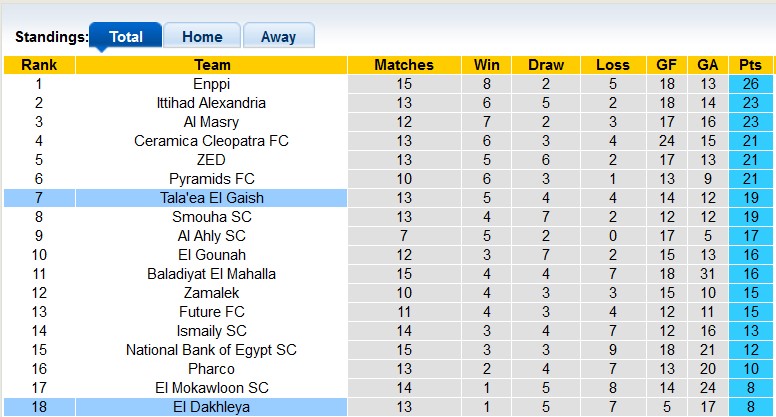Screen dimensions: 776x417
Task: Click Pyramids FC team name
Action: point(211,179)
